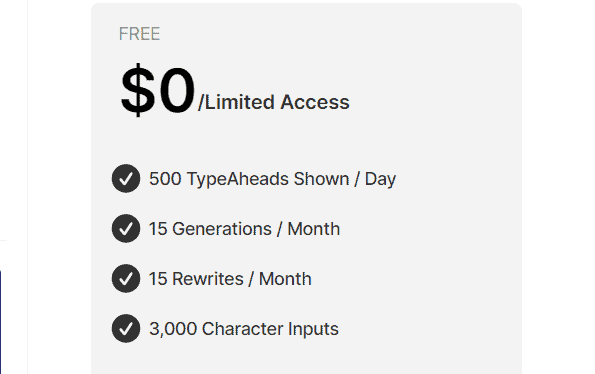
Task: Select the "15 Generations / Month" feature text
Action: pos(244,229)
